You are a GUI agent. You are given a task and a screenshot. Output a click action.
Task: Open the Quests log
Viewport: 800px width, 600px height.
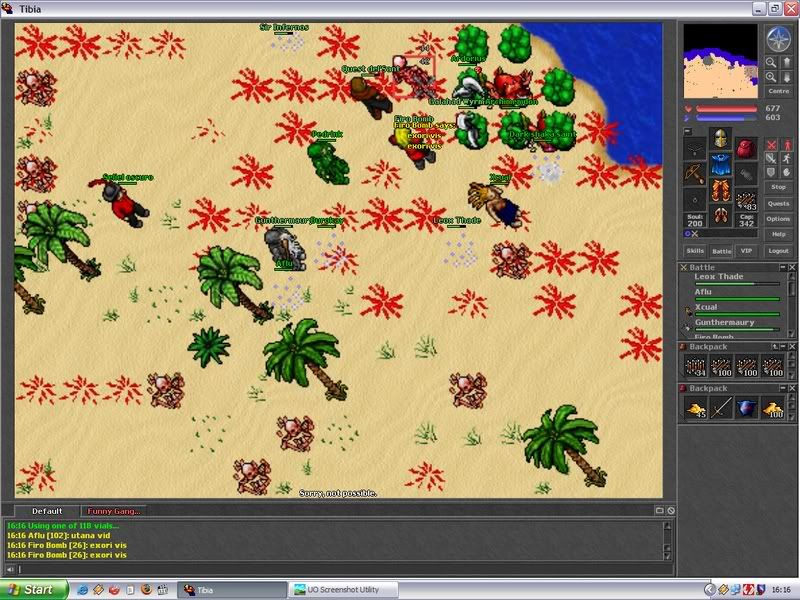coord(779,203)
